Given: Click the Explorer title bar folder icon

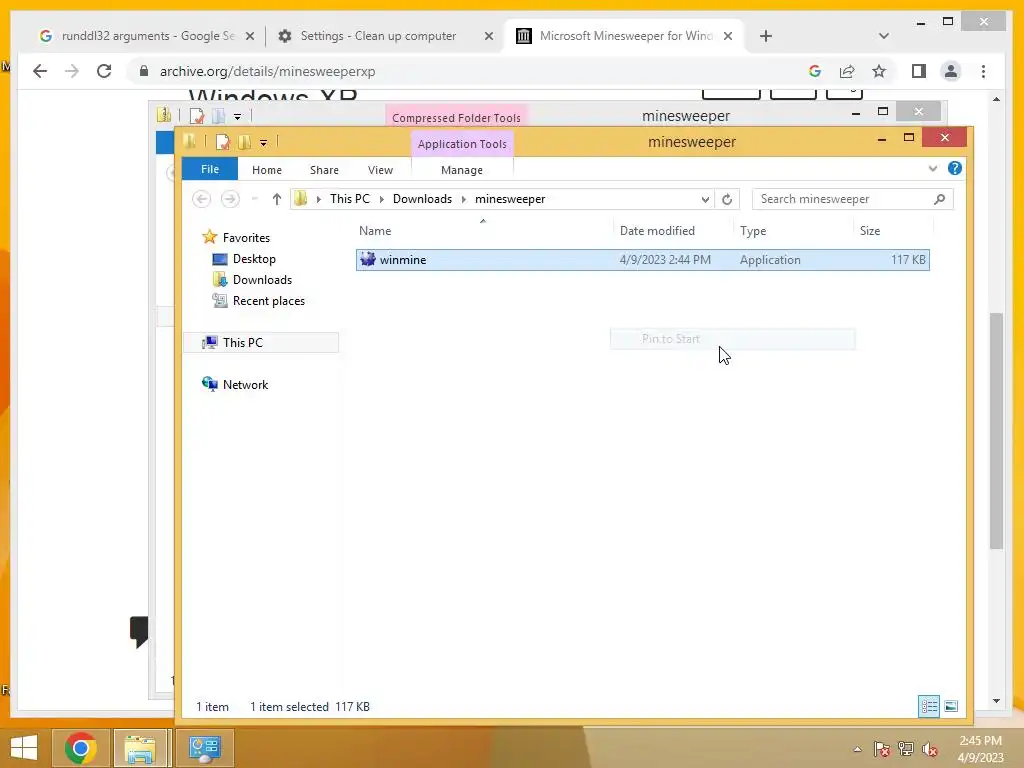Looking at the screenshot, I should [x=189, y=141].
